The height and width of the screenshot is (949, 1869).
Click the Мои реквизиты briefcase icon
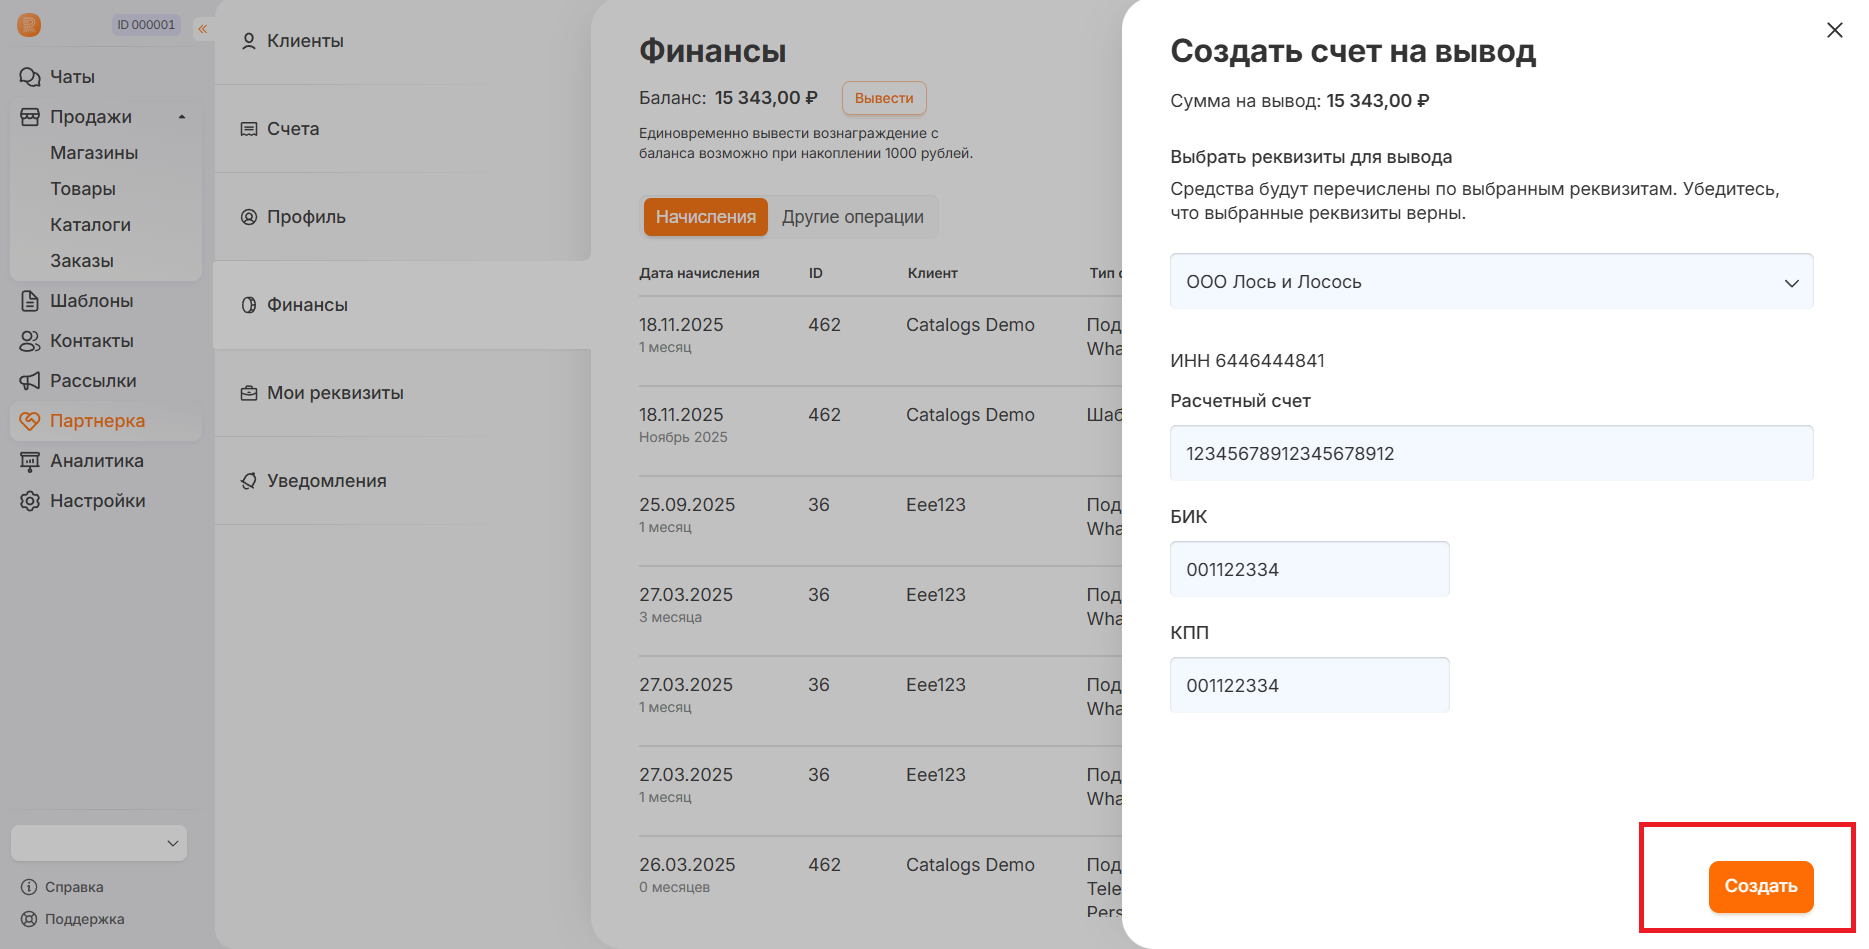[x=249, y=393]
